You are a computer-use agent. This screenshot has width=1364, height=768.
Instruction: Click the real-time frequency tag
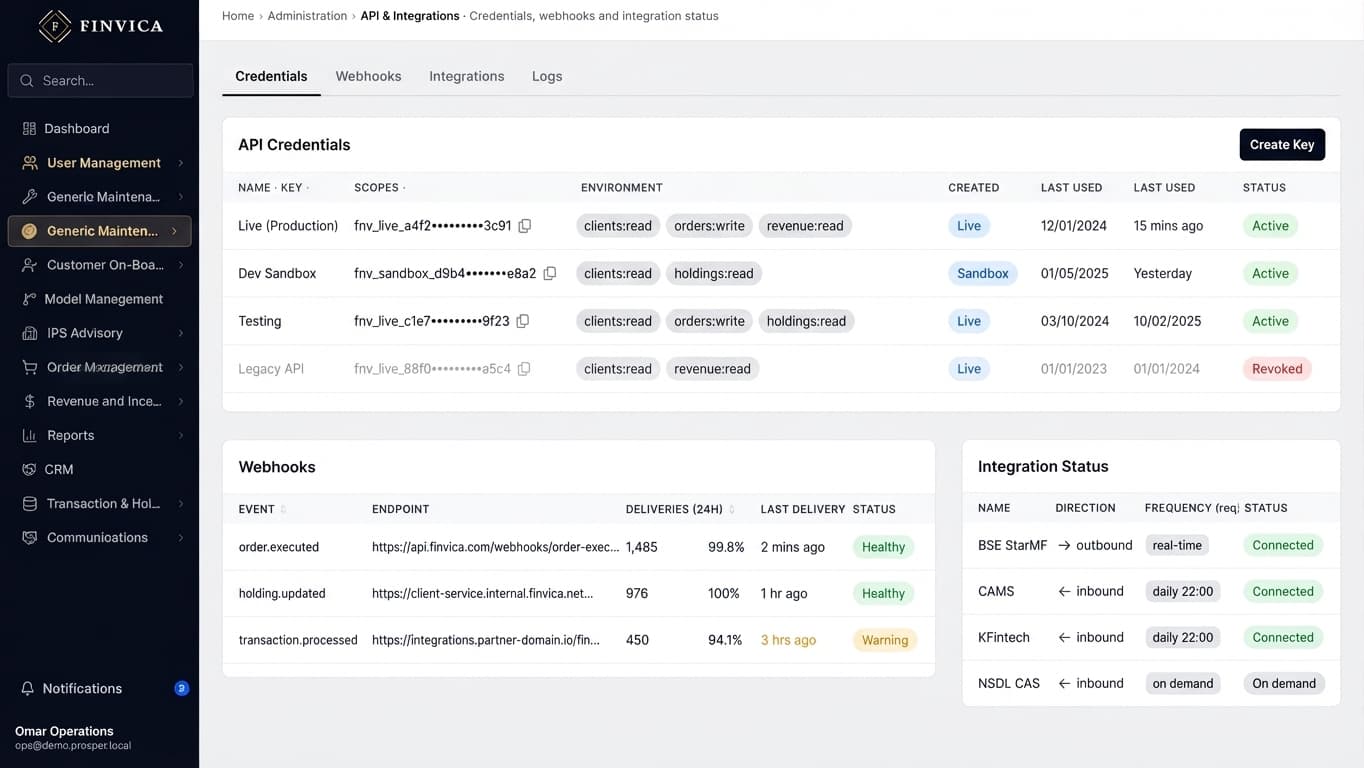tap(1177, 545)
